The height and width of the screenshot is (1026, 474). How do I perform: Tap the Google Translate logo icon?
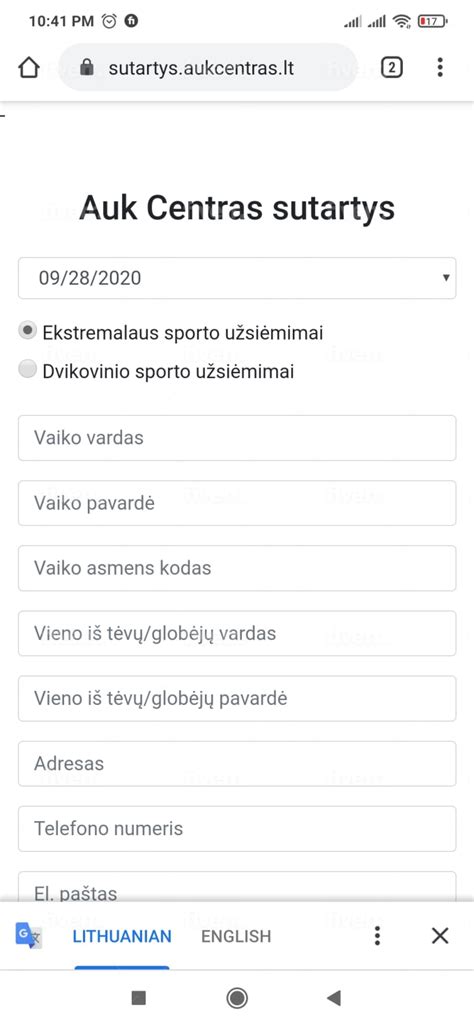[x=28, y=936]
